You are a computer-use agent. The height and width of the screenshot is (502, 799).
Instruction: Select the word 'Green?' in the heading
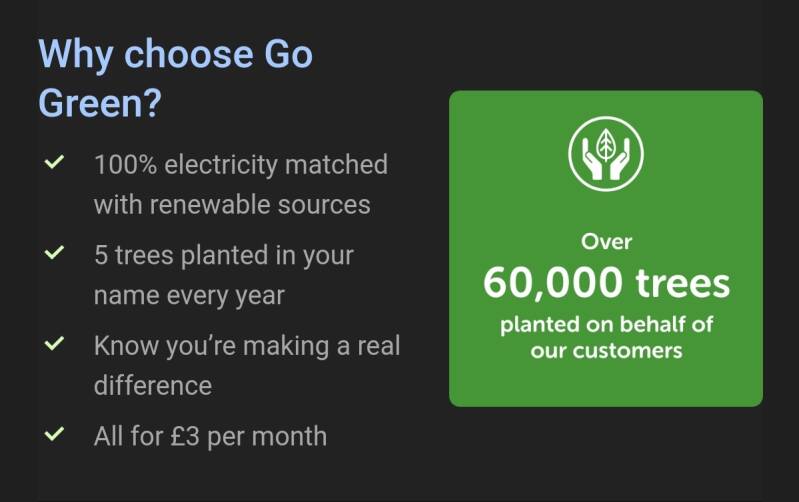(x=100, y=103)
